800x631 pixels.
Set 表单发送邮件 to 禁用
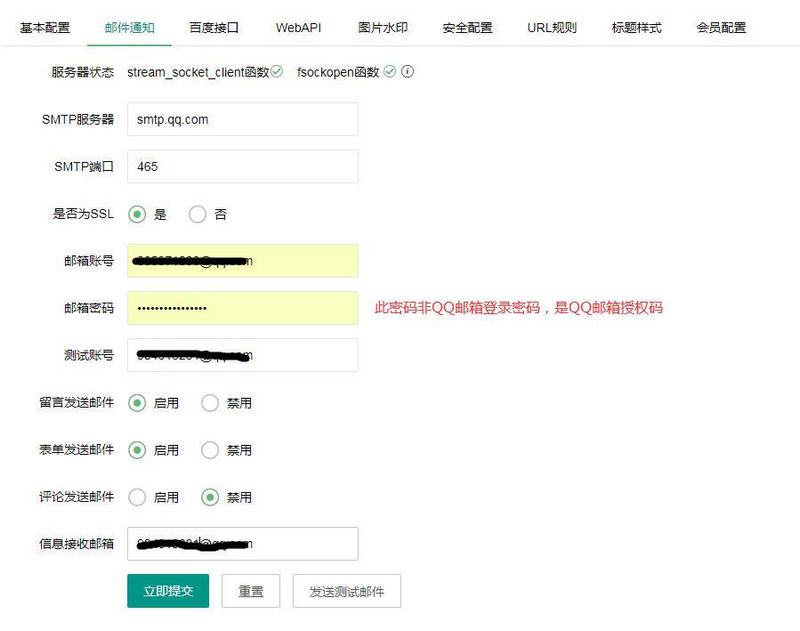click(x=210, y=450)
